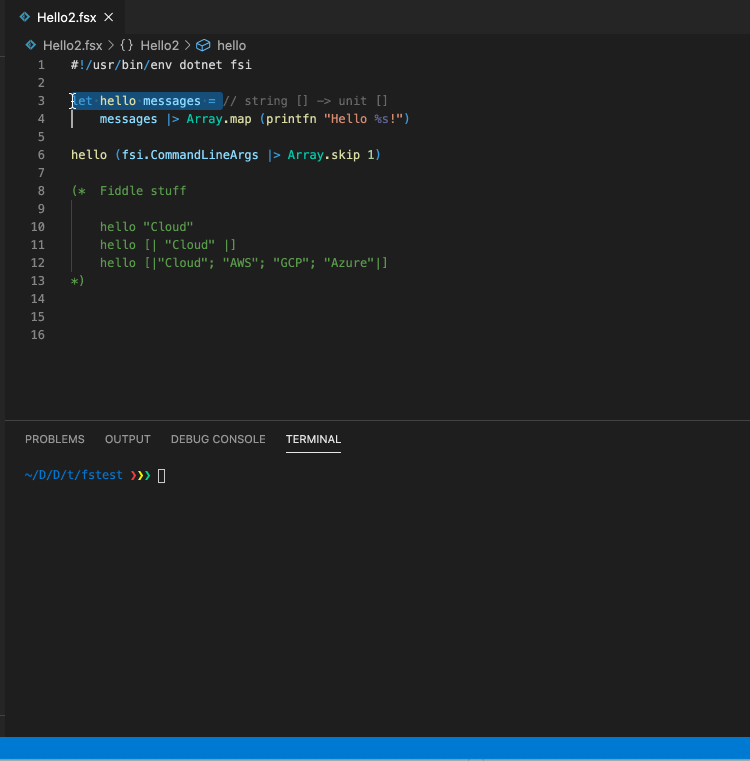Close the Hello2.fsx editor tab

coord(109,17)
